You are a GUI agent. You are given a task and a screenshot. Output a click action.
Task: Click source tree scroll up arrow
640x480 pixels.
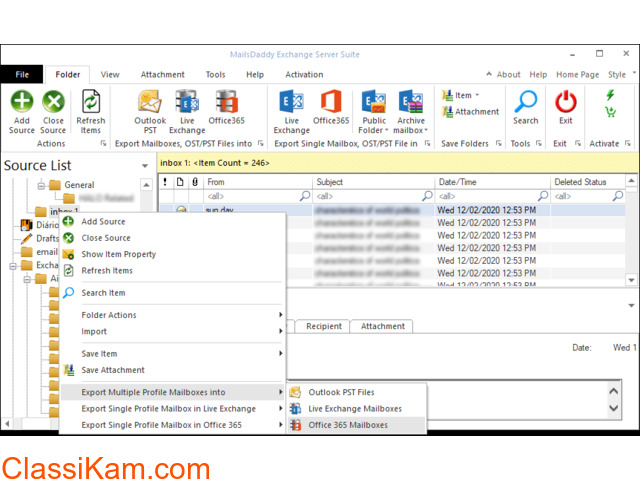click(x=146, y=185)
